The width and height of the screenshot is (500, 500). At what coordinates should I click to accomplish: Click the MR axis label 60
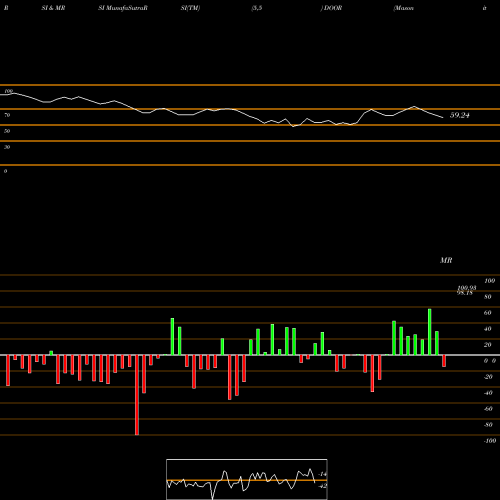[x=488, y=313]
